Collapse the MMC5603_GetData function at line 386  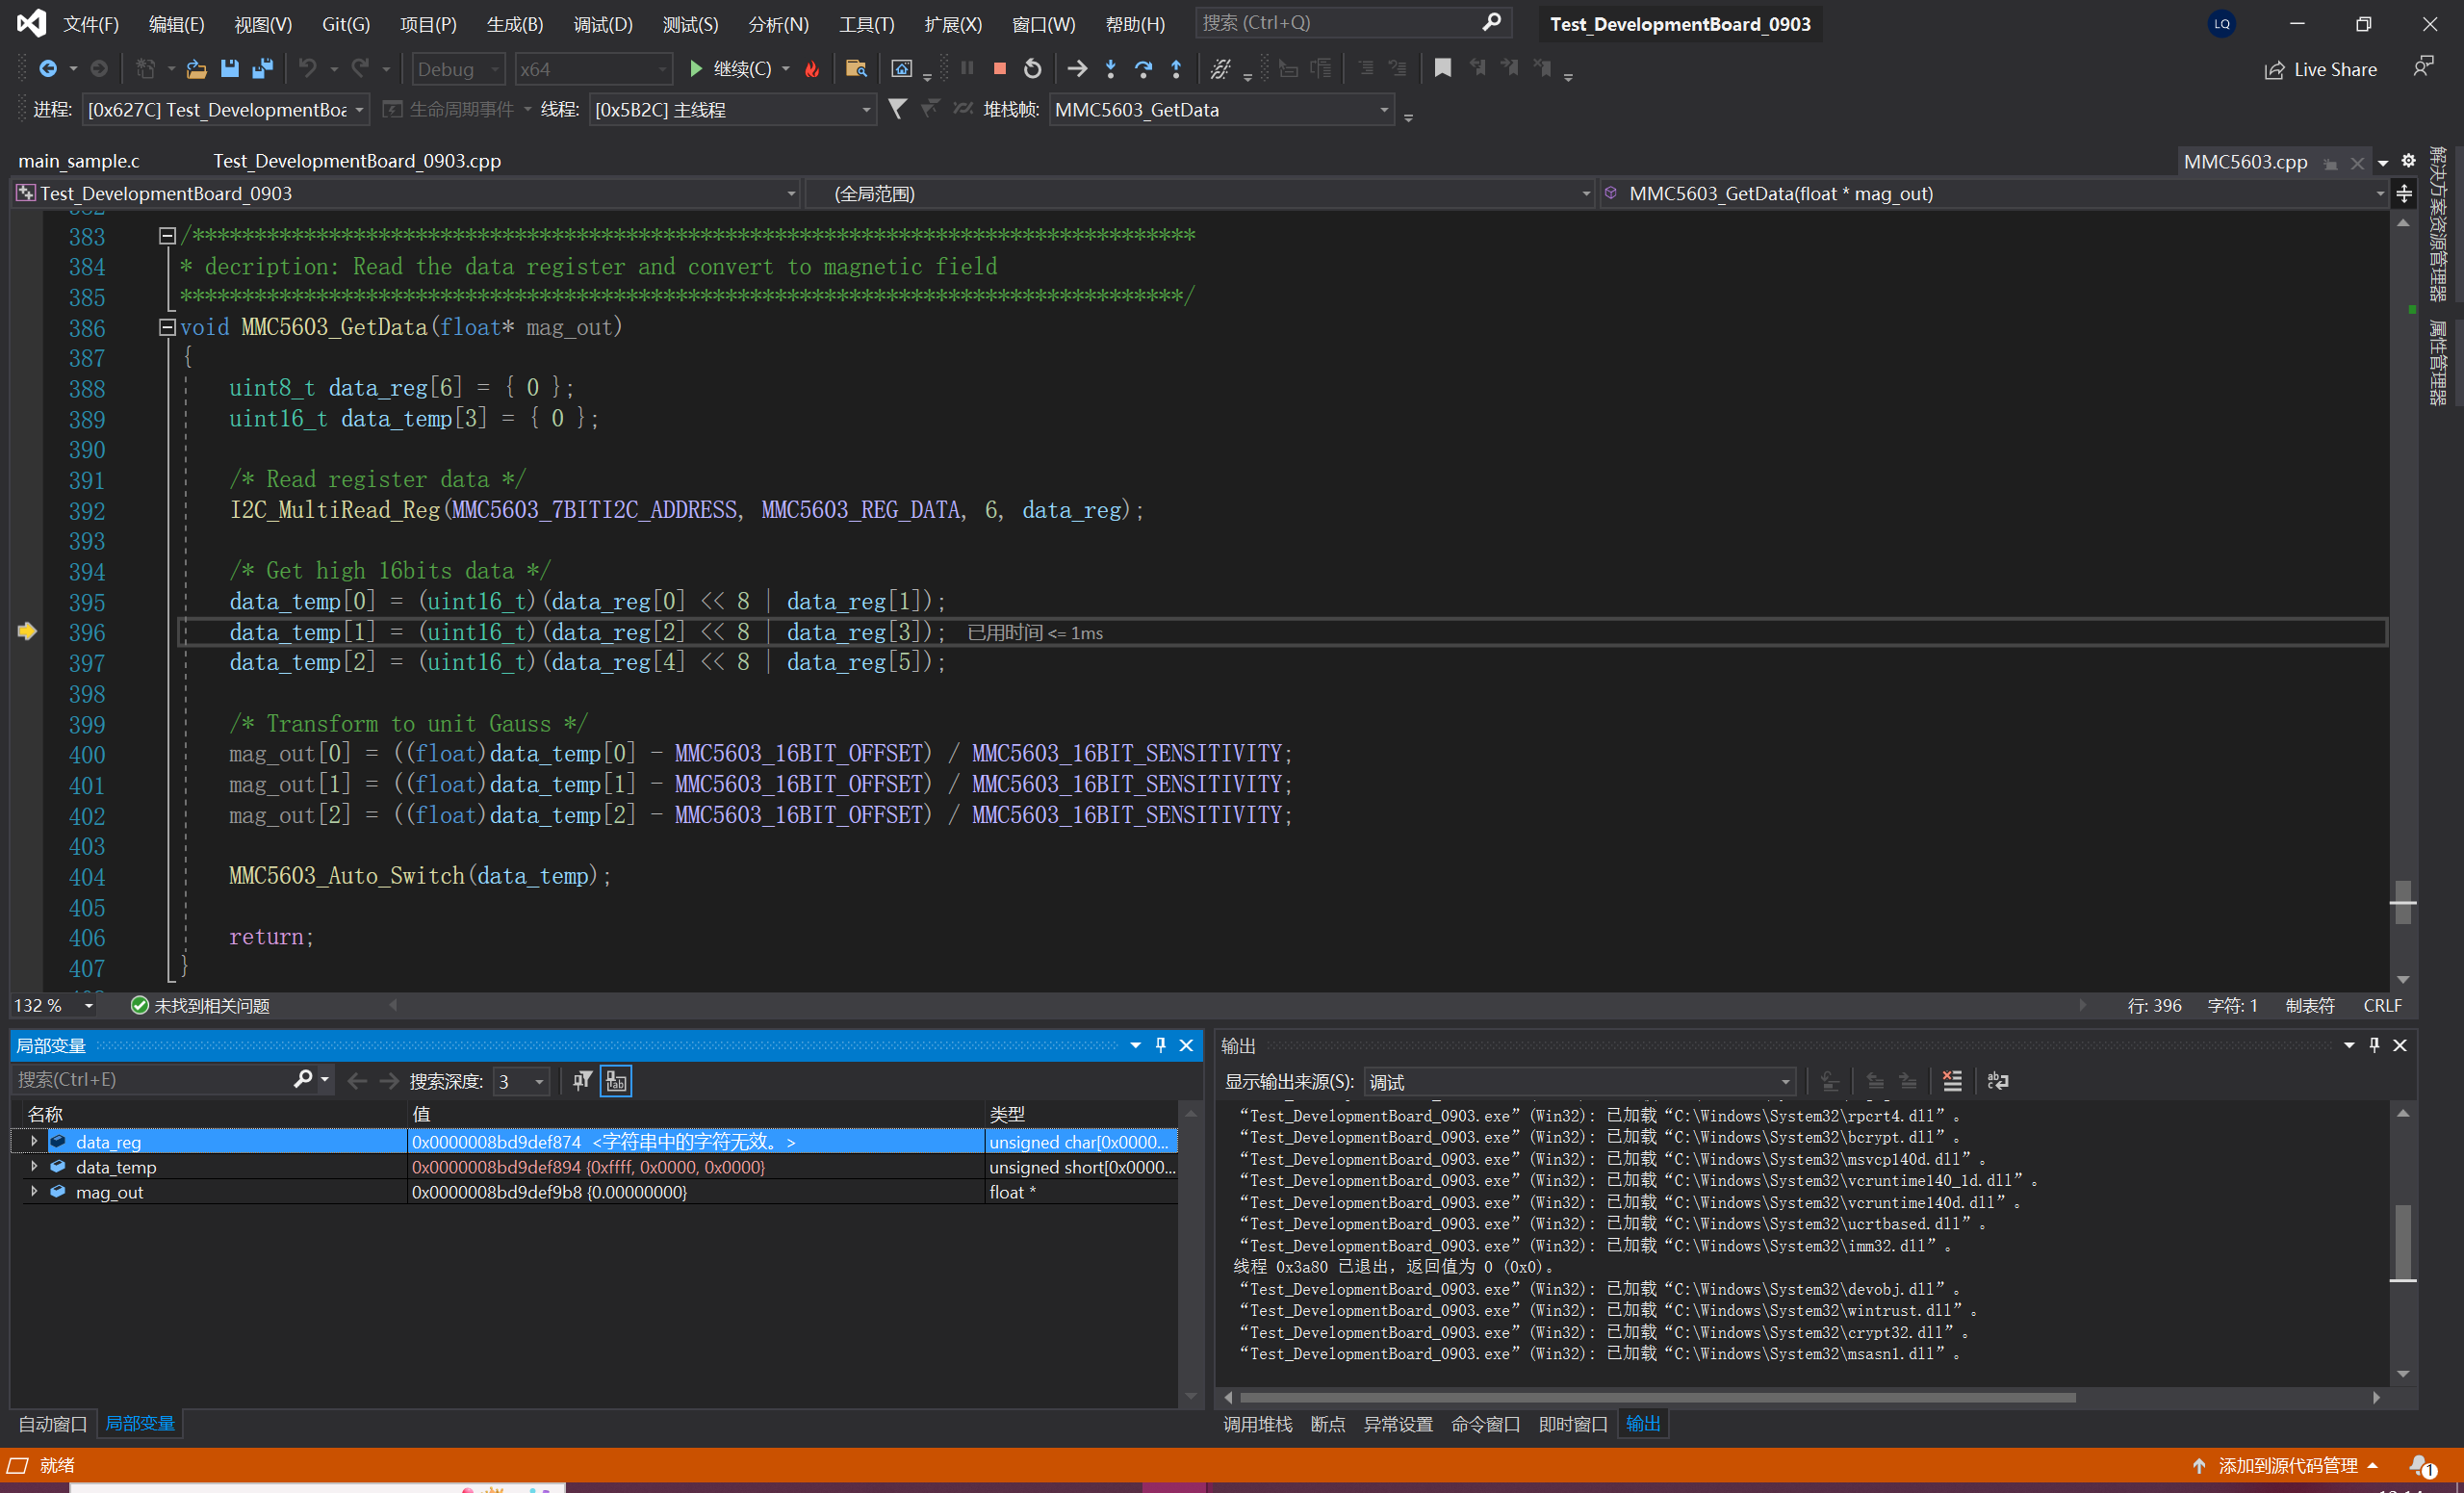(167, 327)
